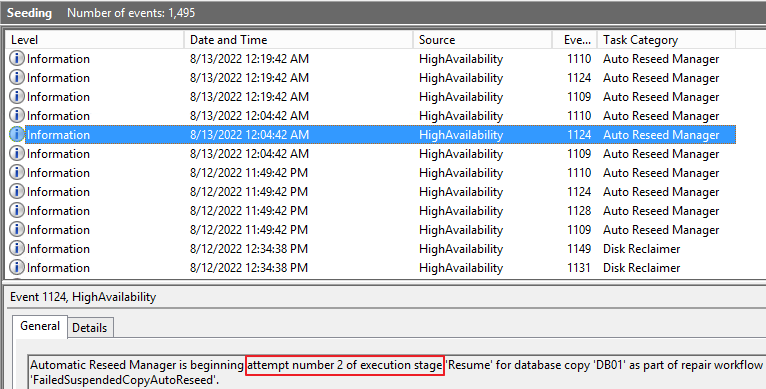The width and height of the screenshot is (766, 389).
Task: Click info icon of 11:49:42 PM event 1124
Action: (17, 192)
